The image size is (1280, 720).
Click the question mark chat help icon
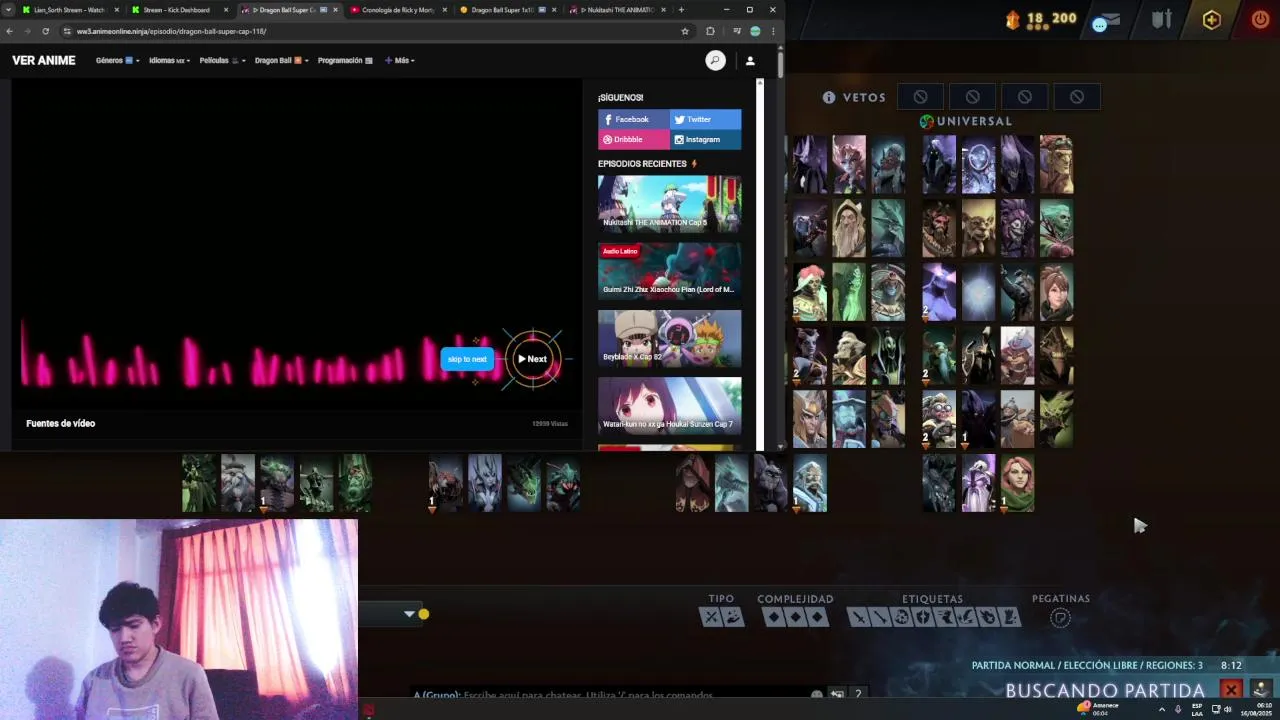(857, 694)
